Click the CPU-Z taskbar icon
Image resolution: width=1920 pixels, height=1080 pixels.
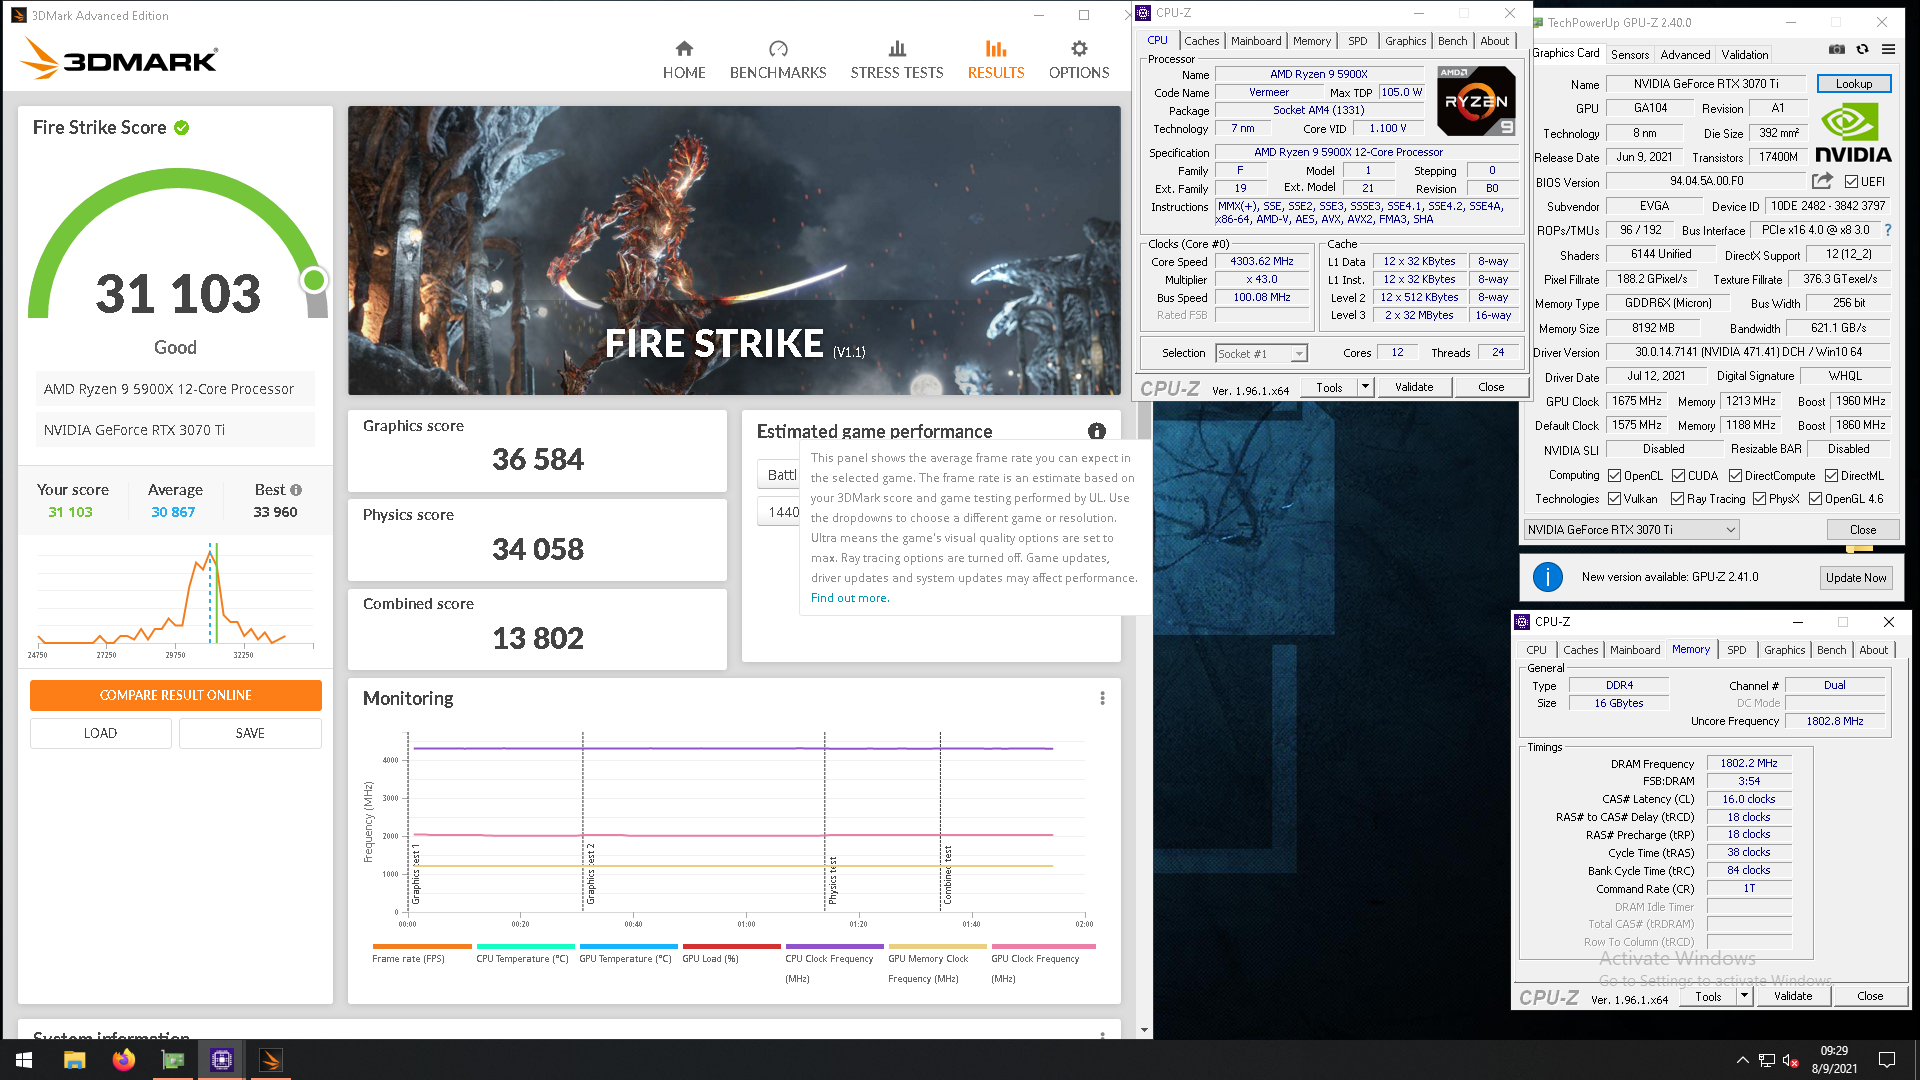(222, 1060)
